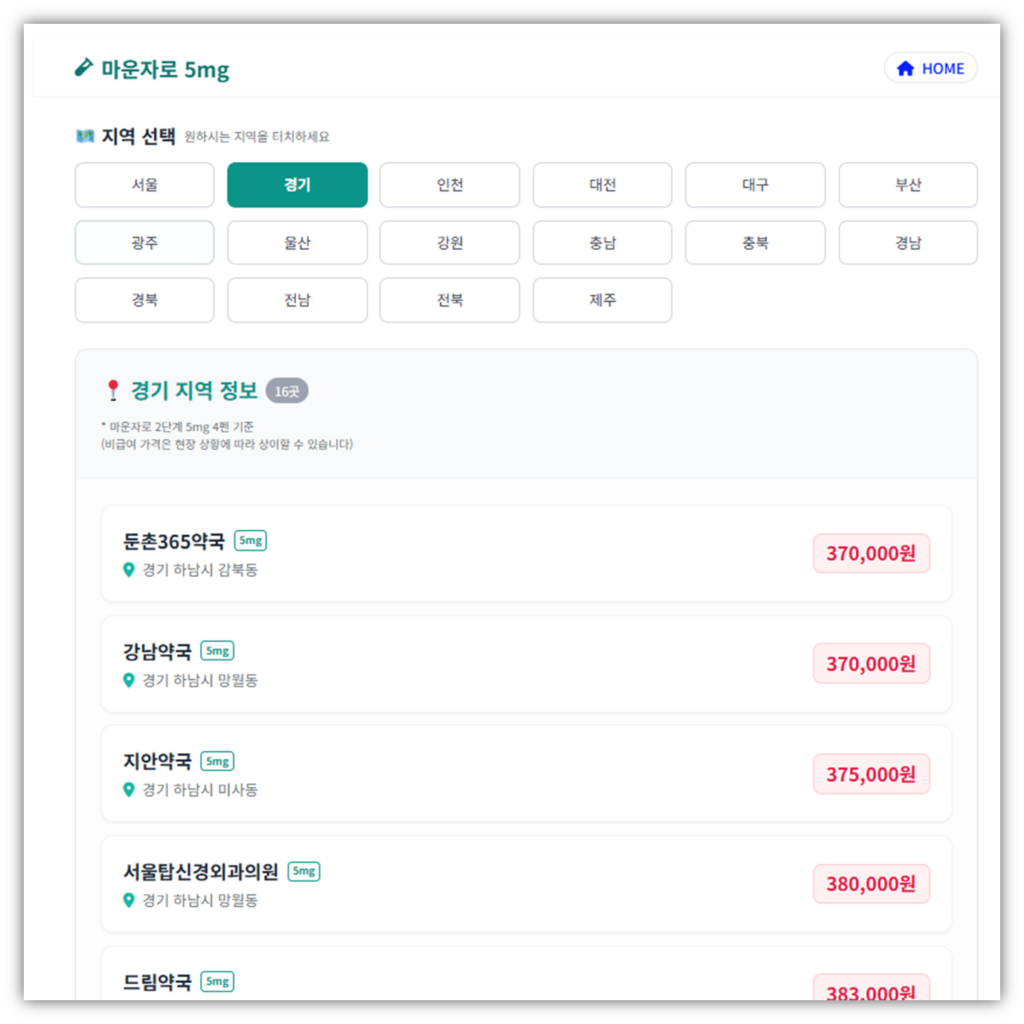Switch to the 서울 region
This screenshot has width=1024, height=1024.
point(144,185)
